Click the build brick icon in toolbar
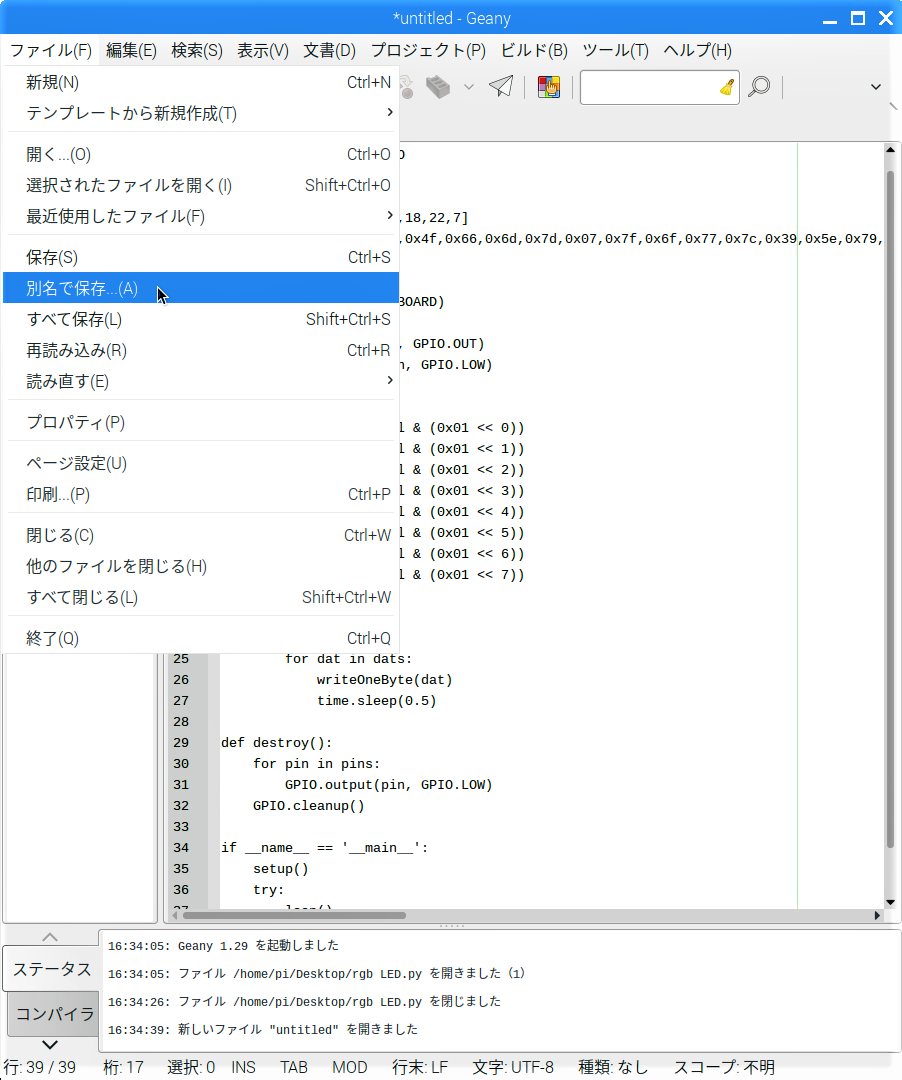Screen dimensions: 902x1080 437,87
